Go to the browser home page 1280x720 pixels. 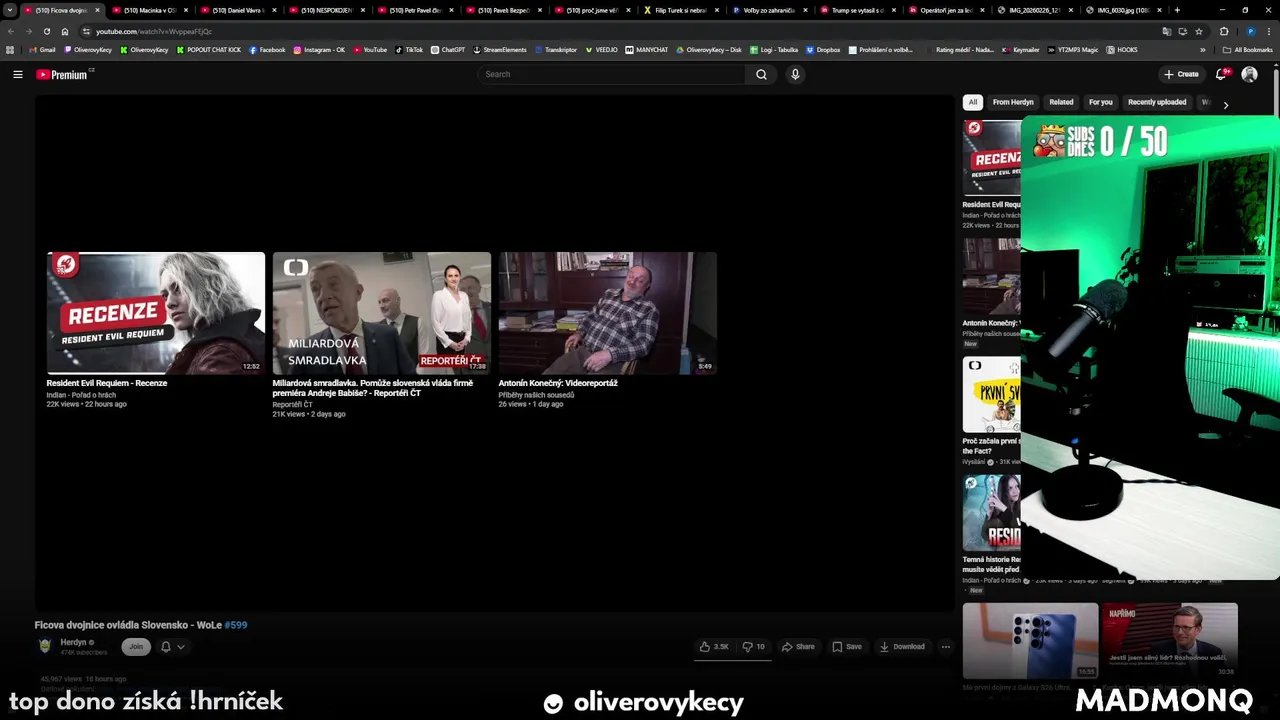(65, 31)
